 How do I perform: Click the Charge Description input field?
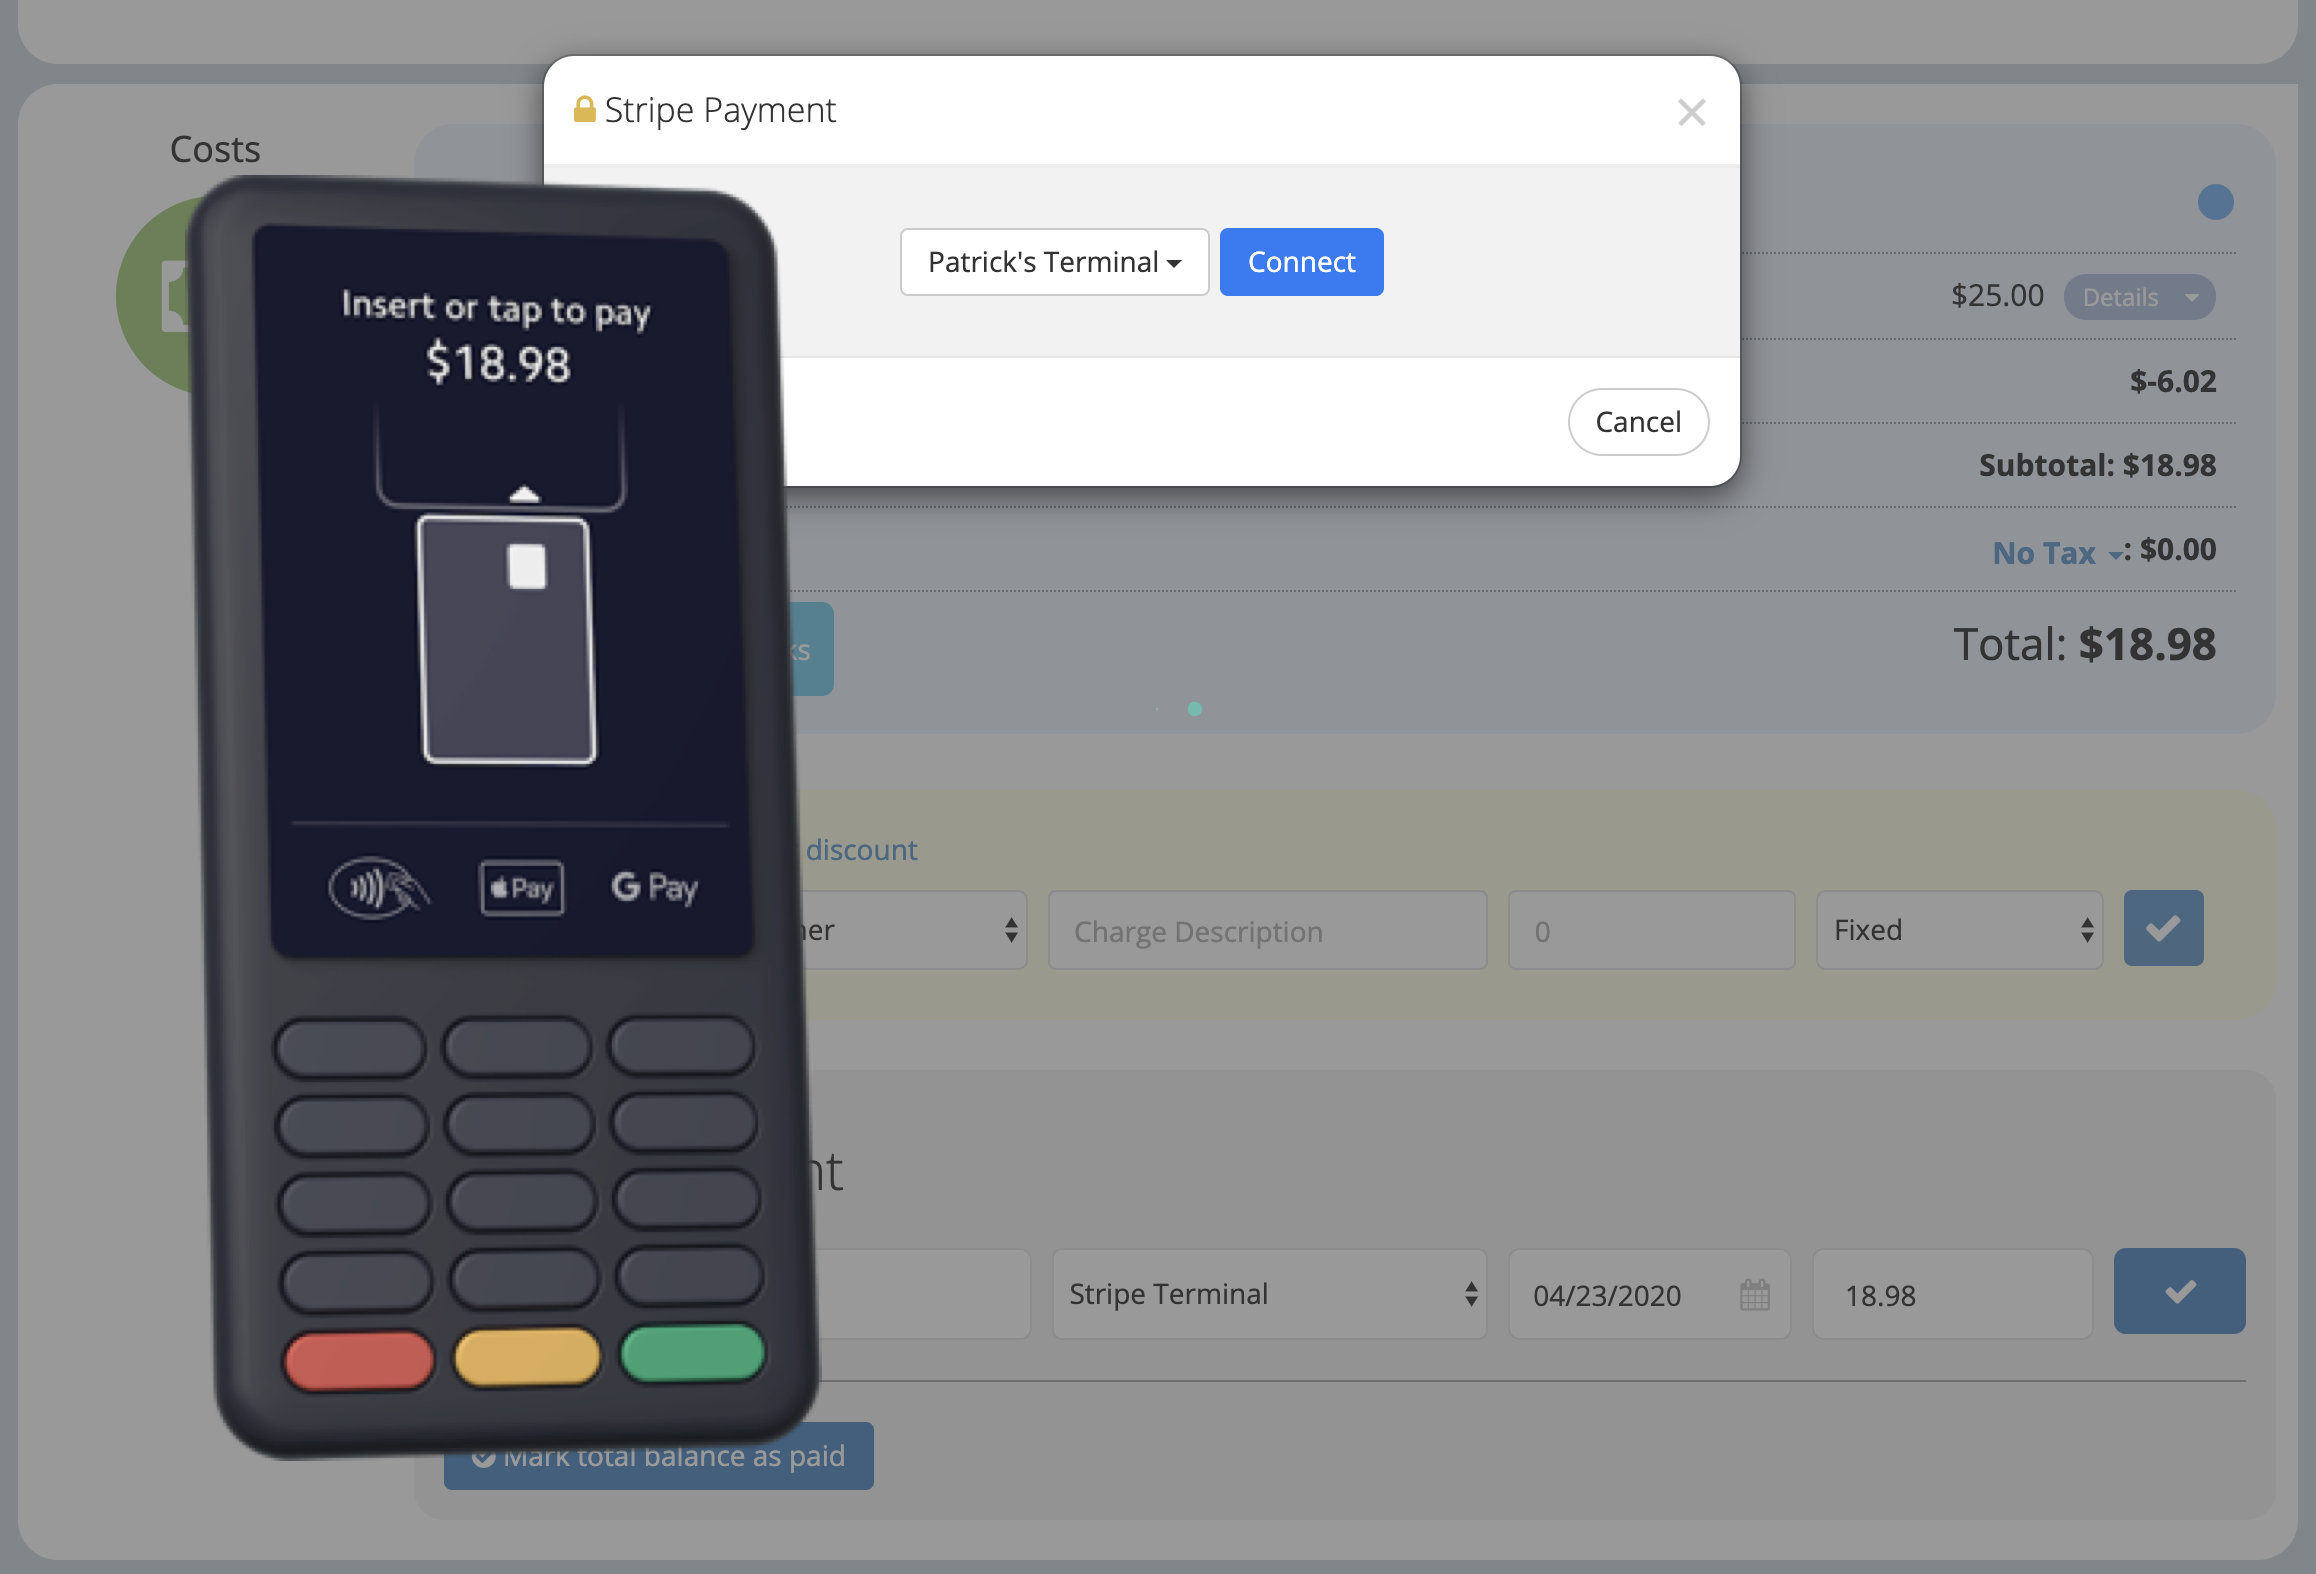coord(1267,931)
